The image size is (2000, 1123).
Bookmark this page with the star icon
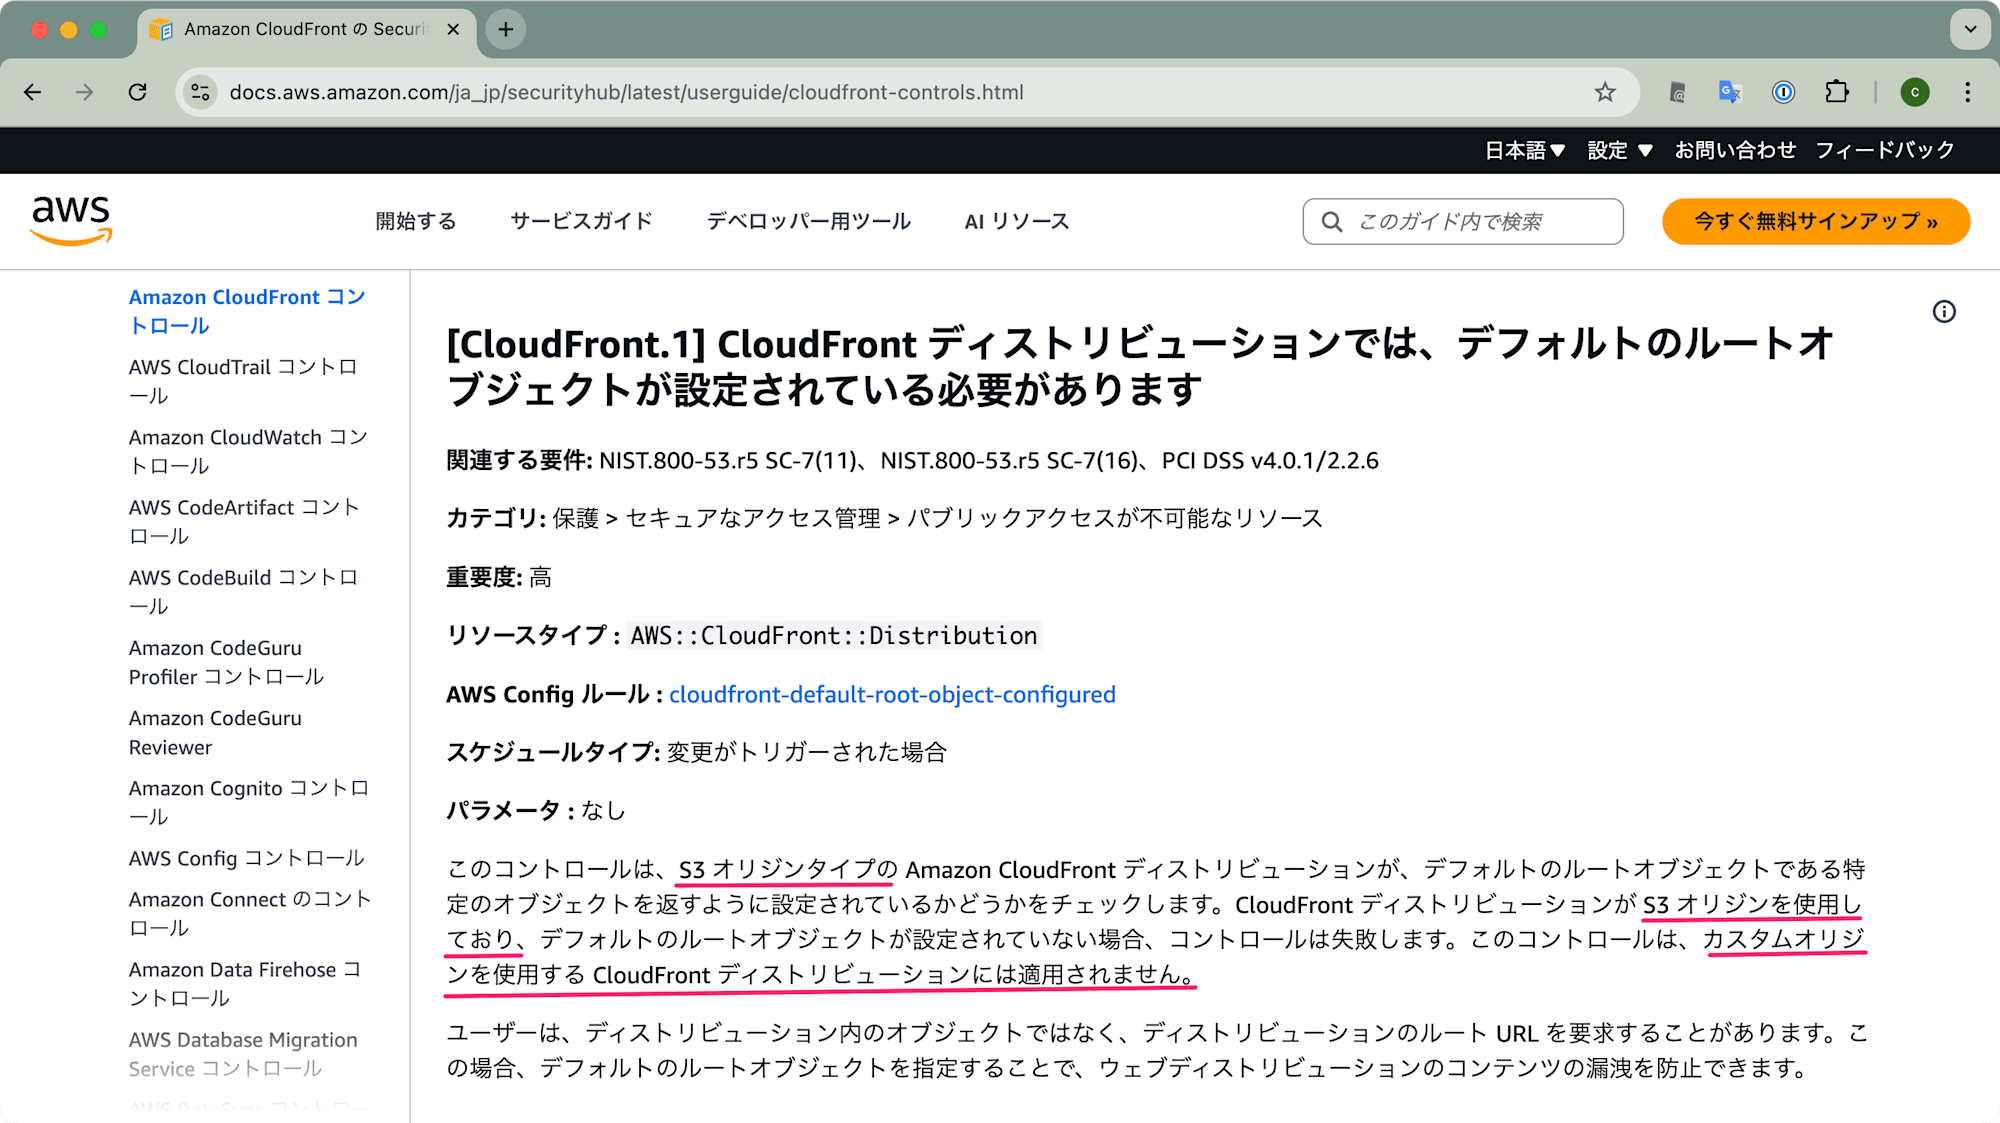click(1605, 92)
